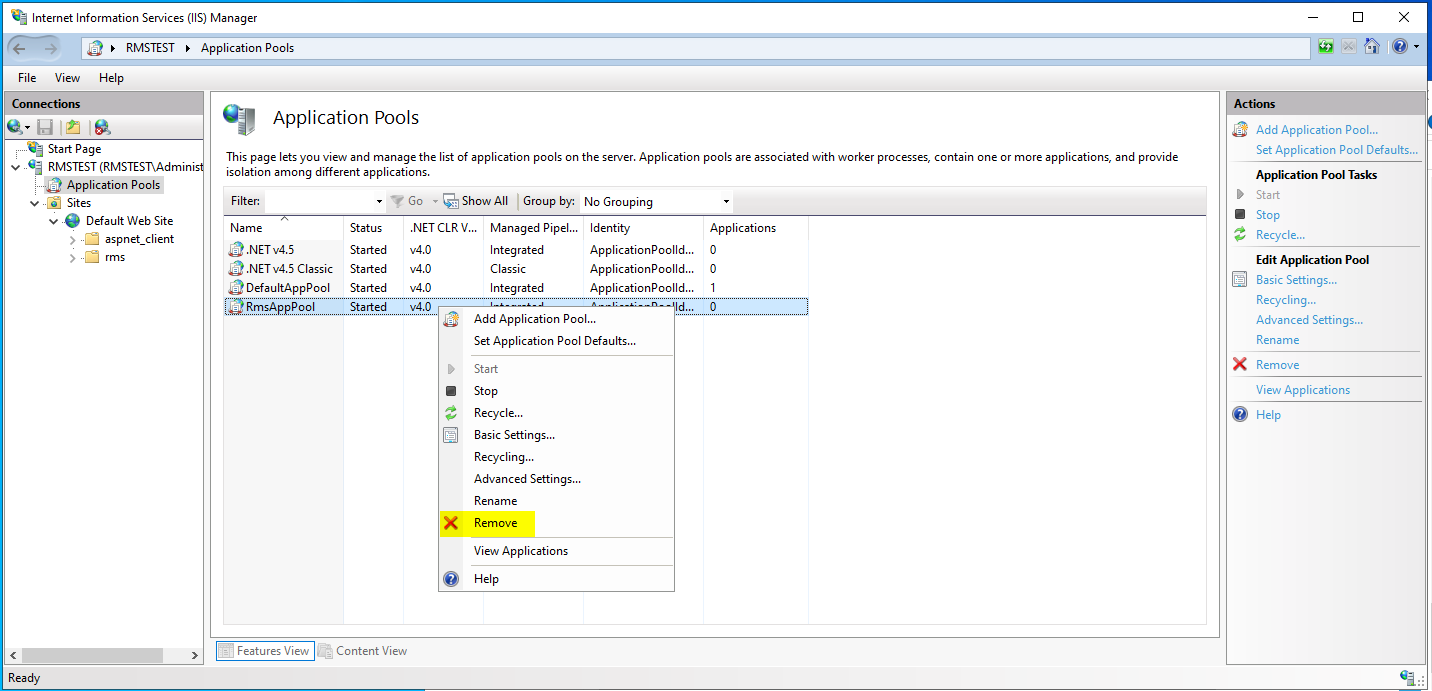Sort by Identity column header

[643, 228]
